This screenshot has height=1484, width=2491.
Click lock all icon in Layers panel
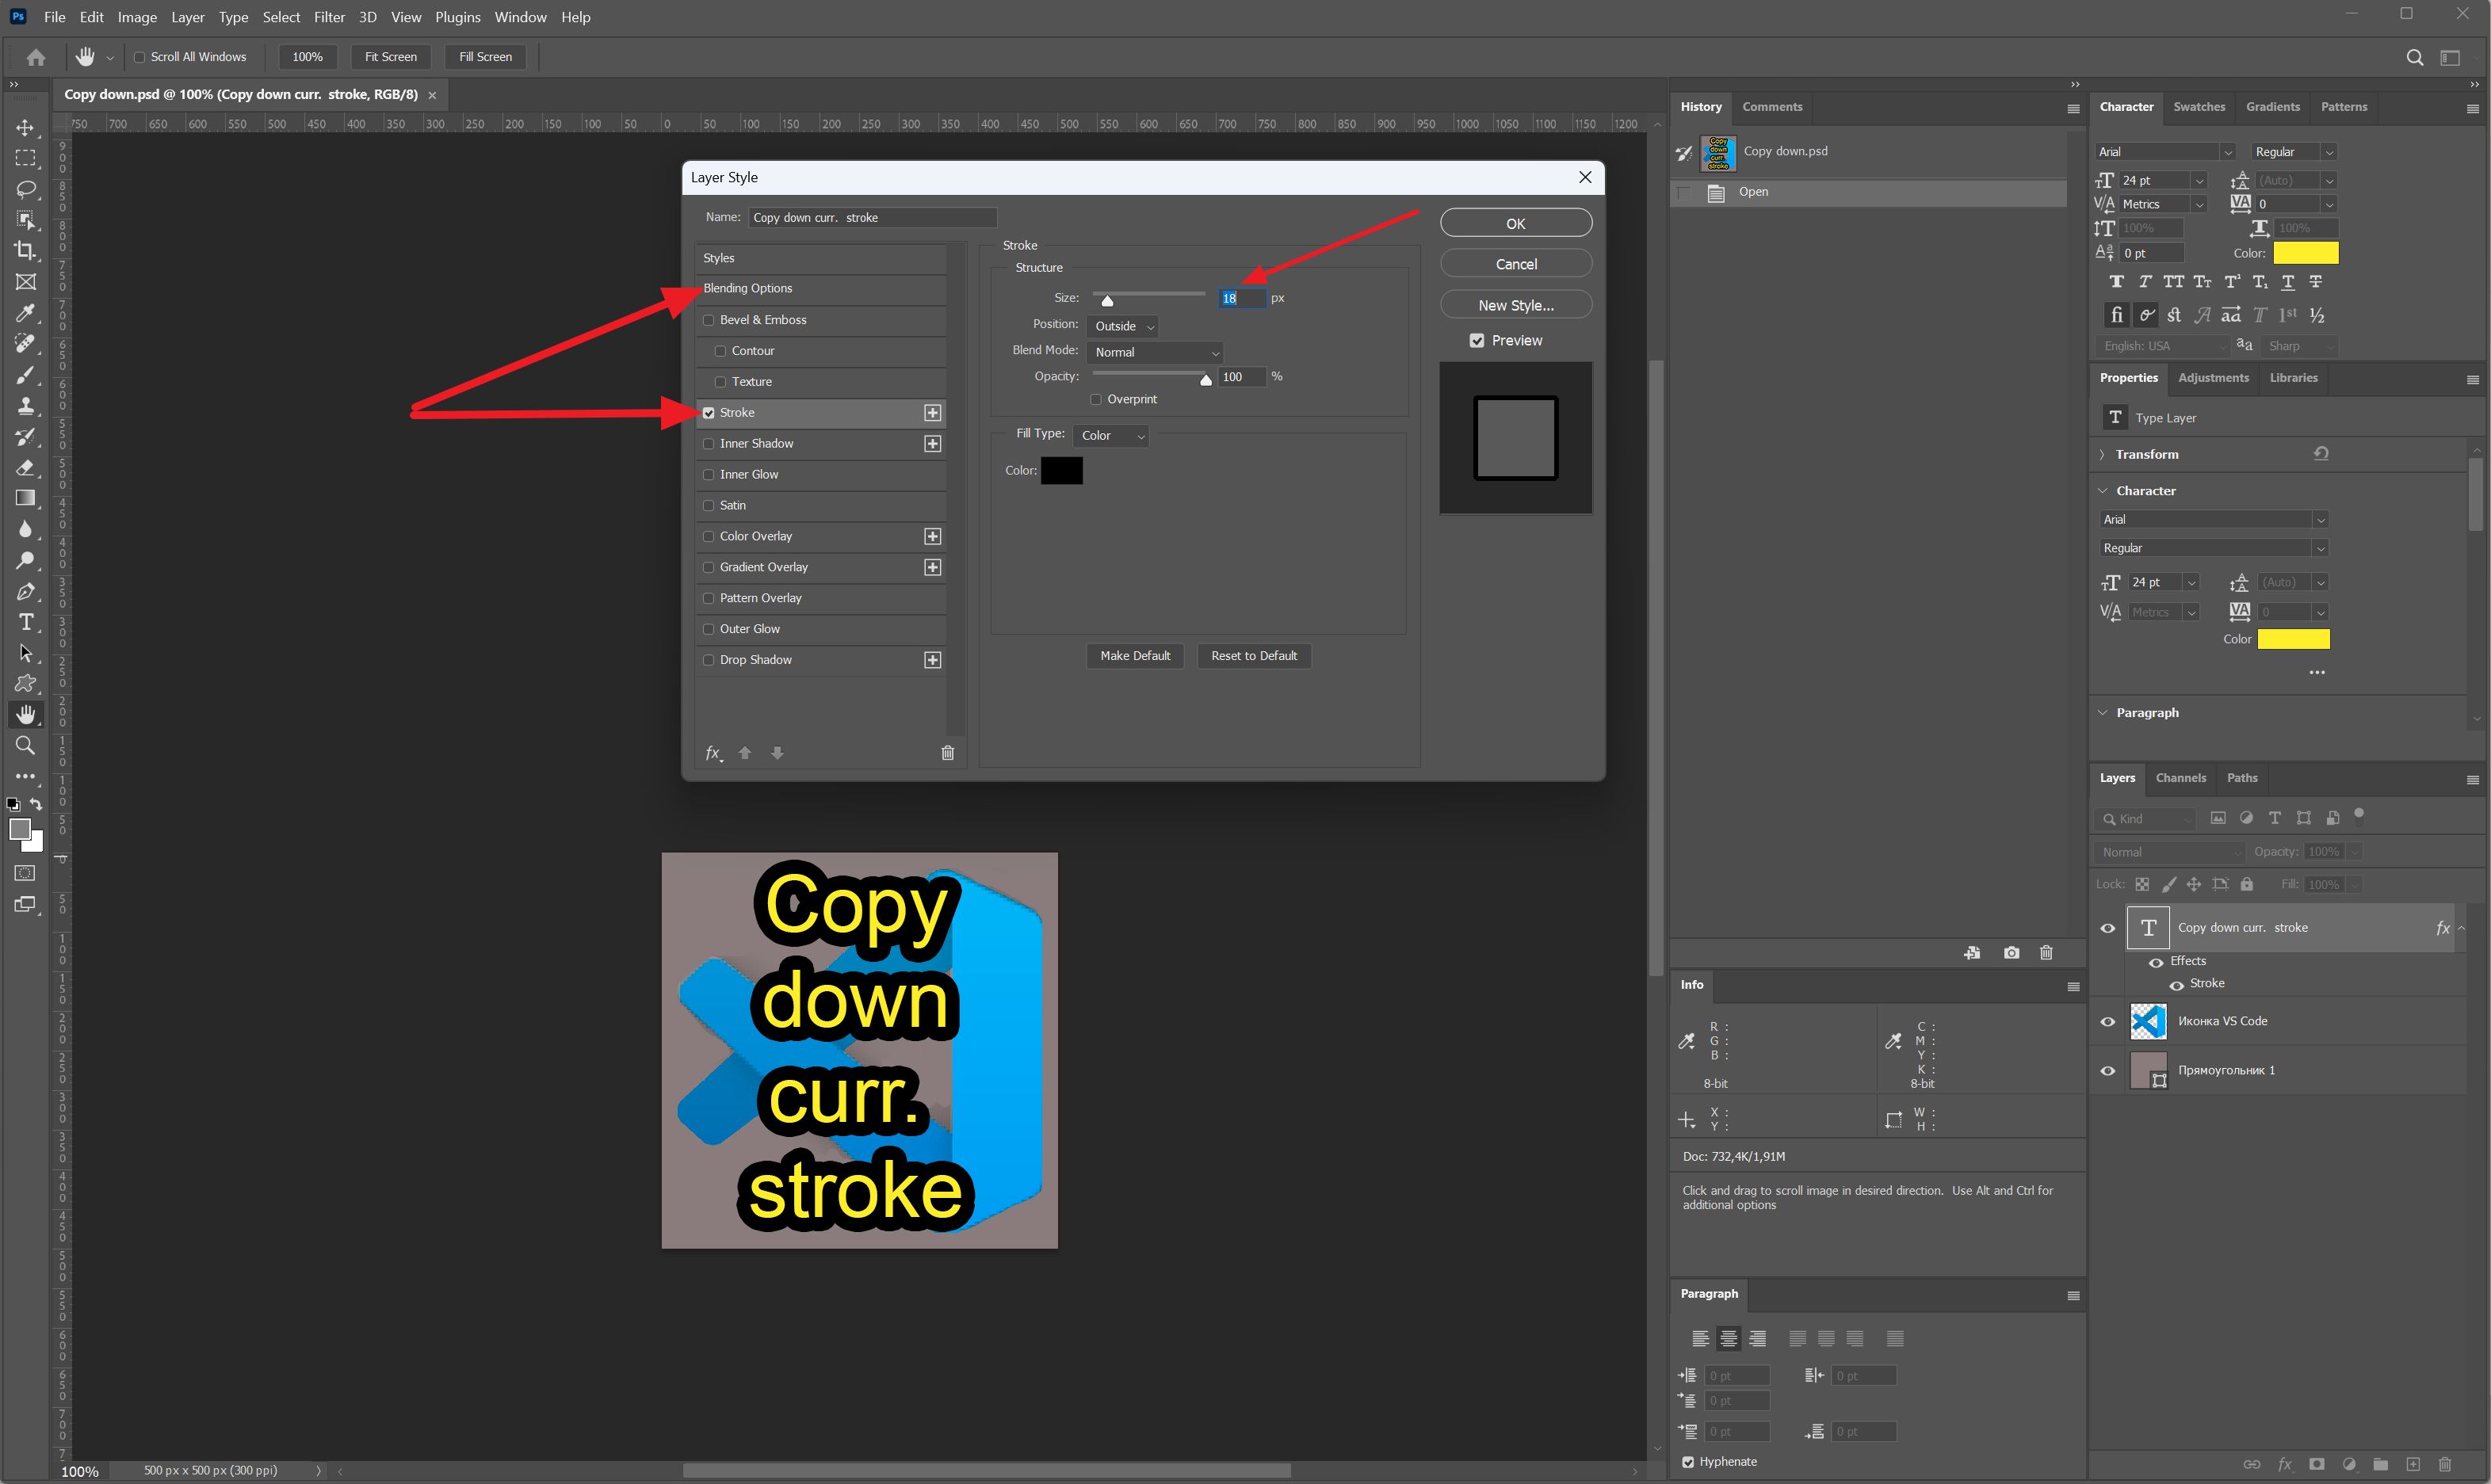tap(2247, 884)
